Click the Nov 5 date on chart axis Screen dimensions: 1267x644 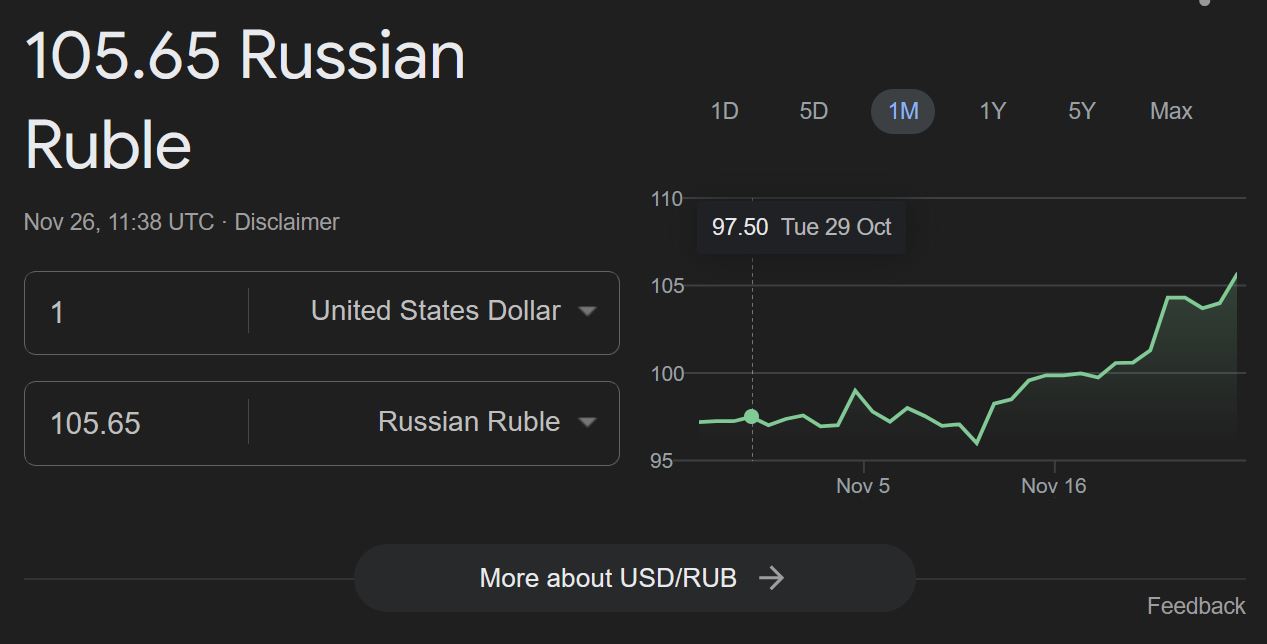863,486
